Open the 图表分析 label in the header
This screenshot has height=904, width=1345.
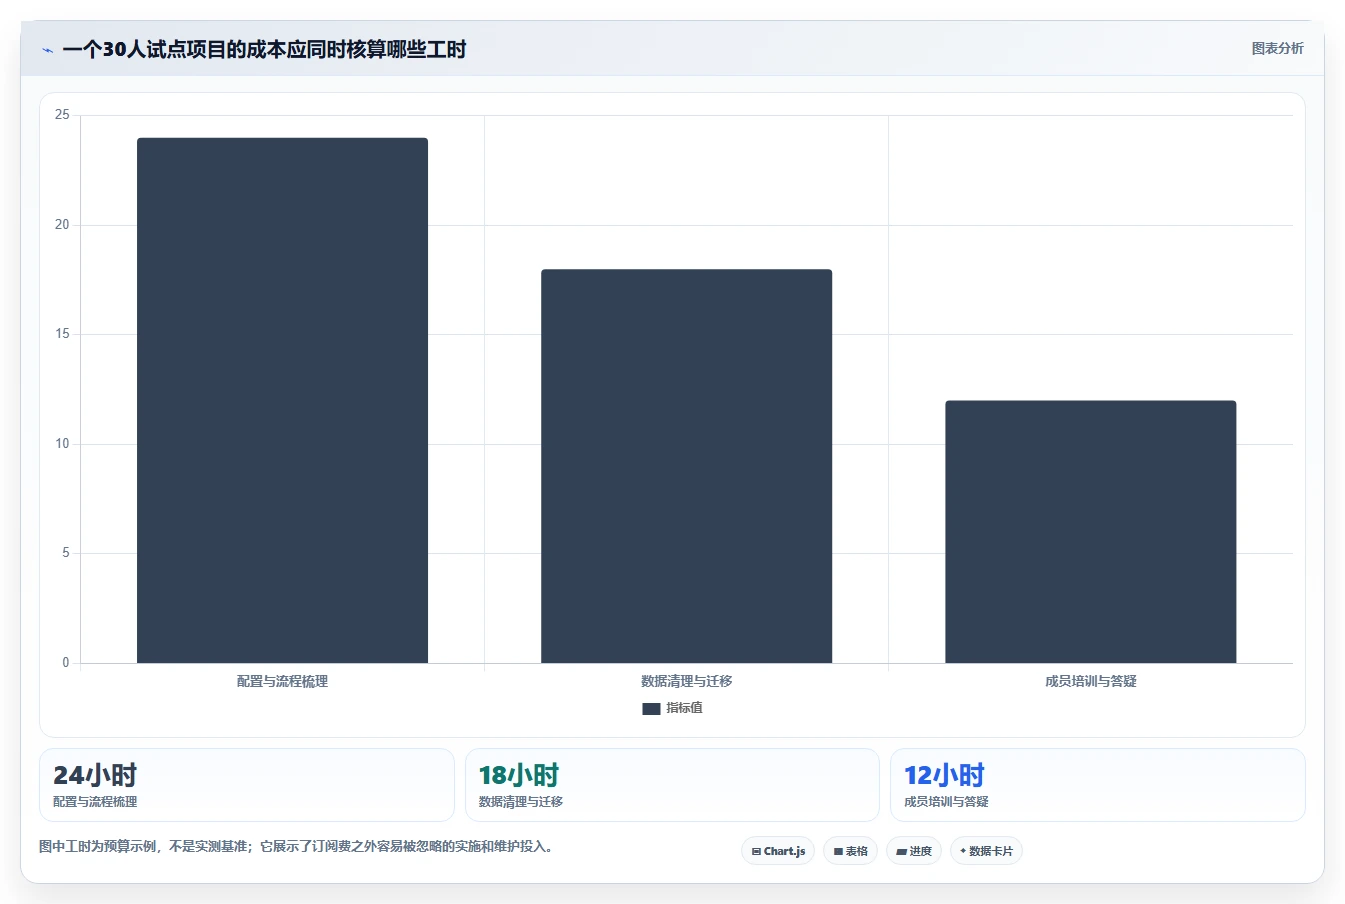1277,48
